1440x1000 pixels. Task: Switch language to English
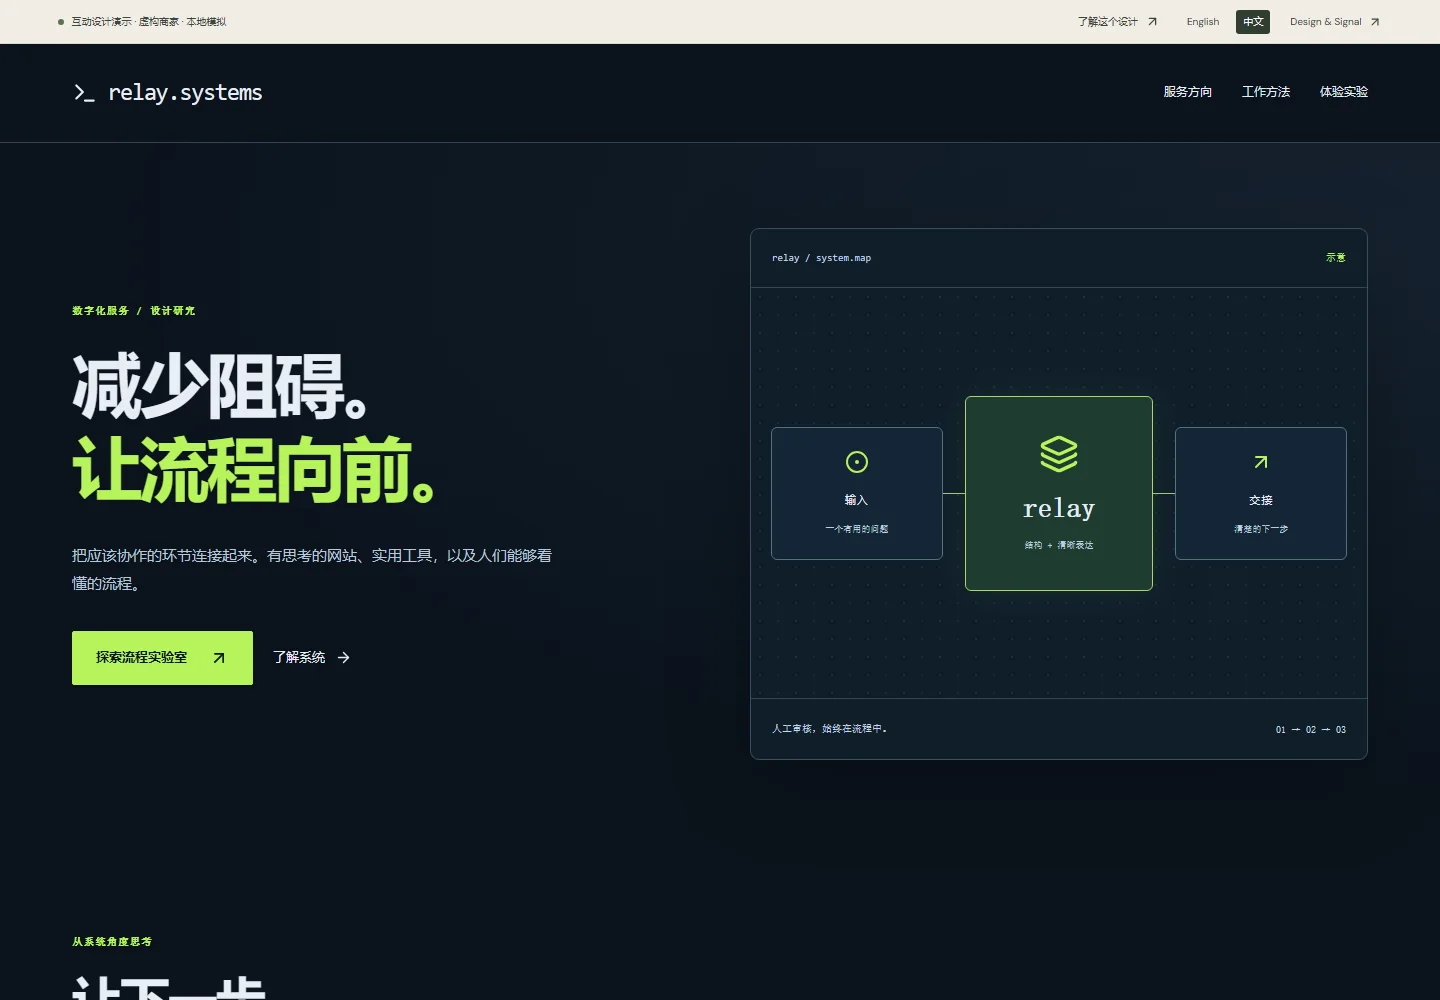pos(1203,22)
